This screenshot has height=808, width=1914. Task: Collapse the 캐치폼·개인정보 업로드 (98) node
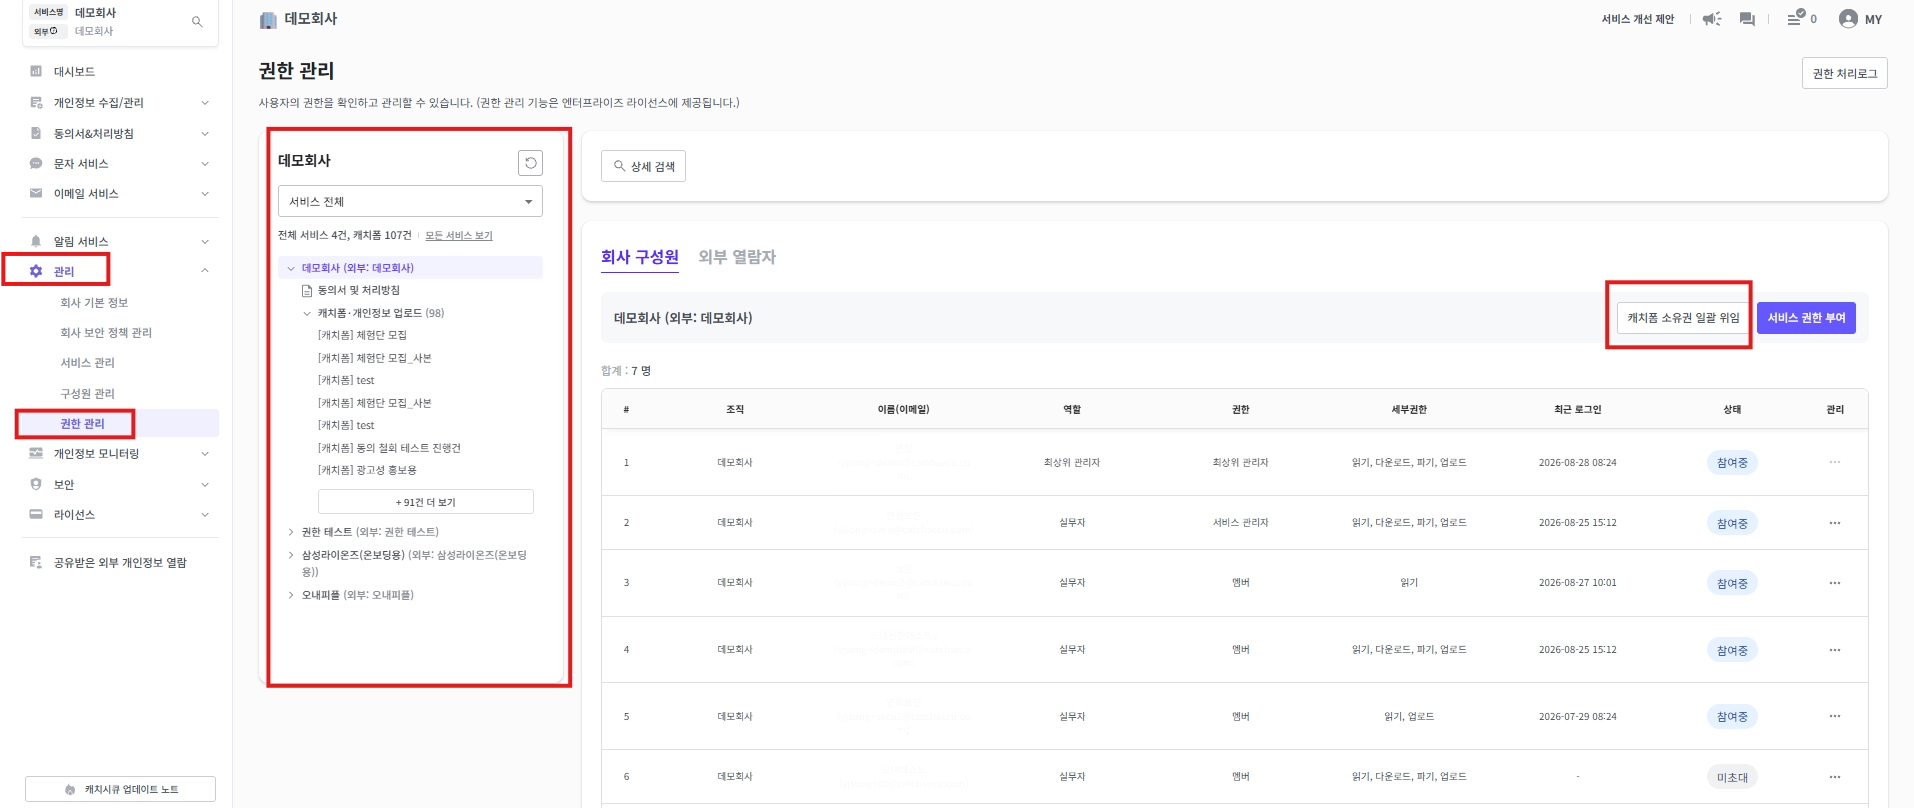point(307,313)
